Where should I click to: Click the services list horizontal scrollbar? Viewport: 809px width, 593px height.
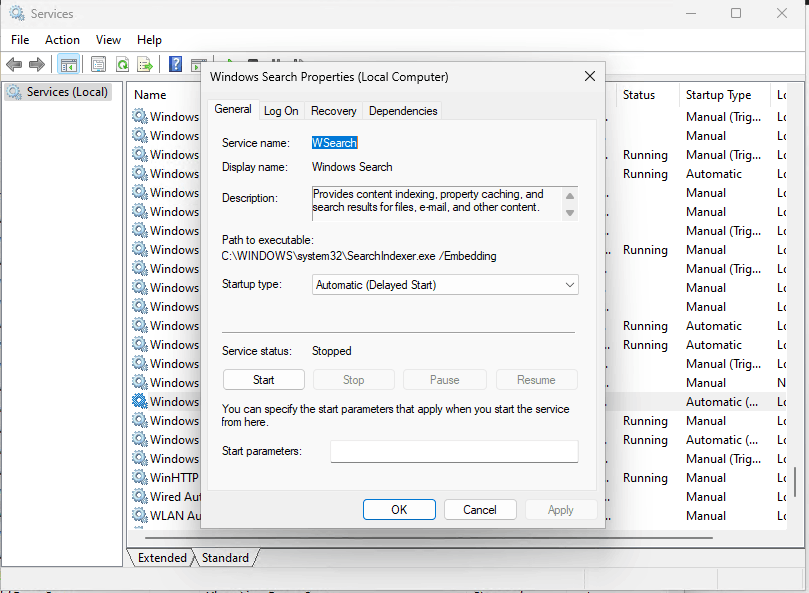[x=429, y=538]
